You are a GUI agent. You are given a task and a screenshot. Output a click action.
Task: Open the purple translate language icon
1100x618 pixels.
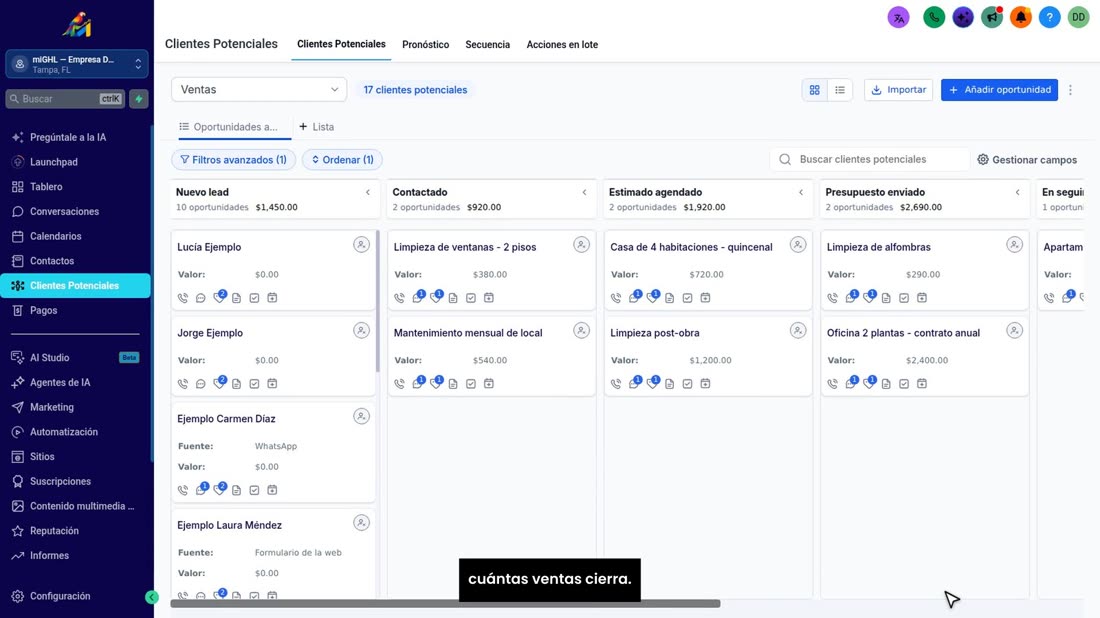898,17
